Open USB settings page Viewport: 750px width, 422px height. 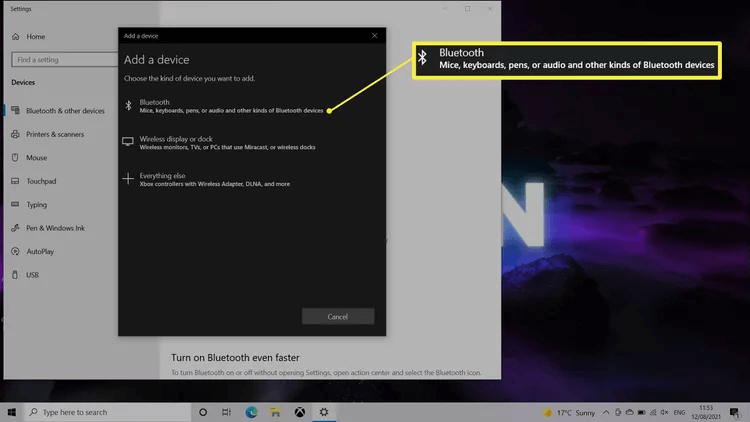click(32, 274)
